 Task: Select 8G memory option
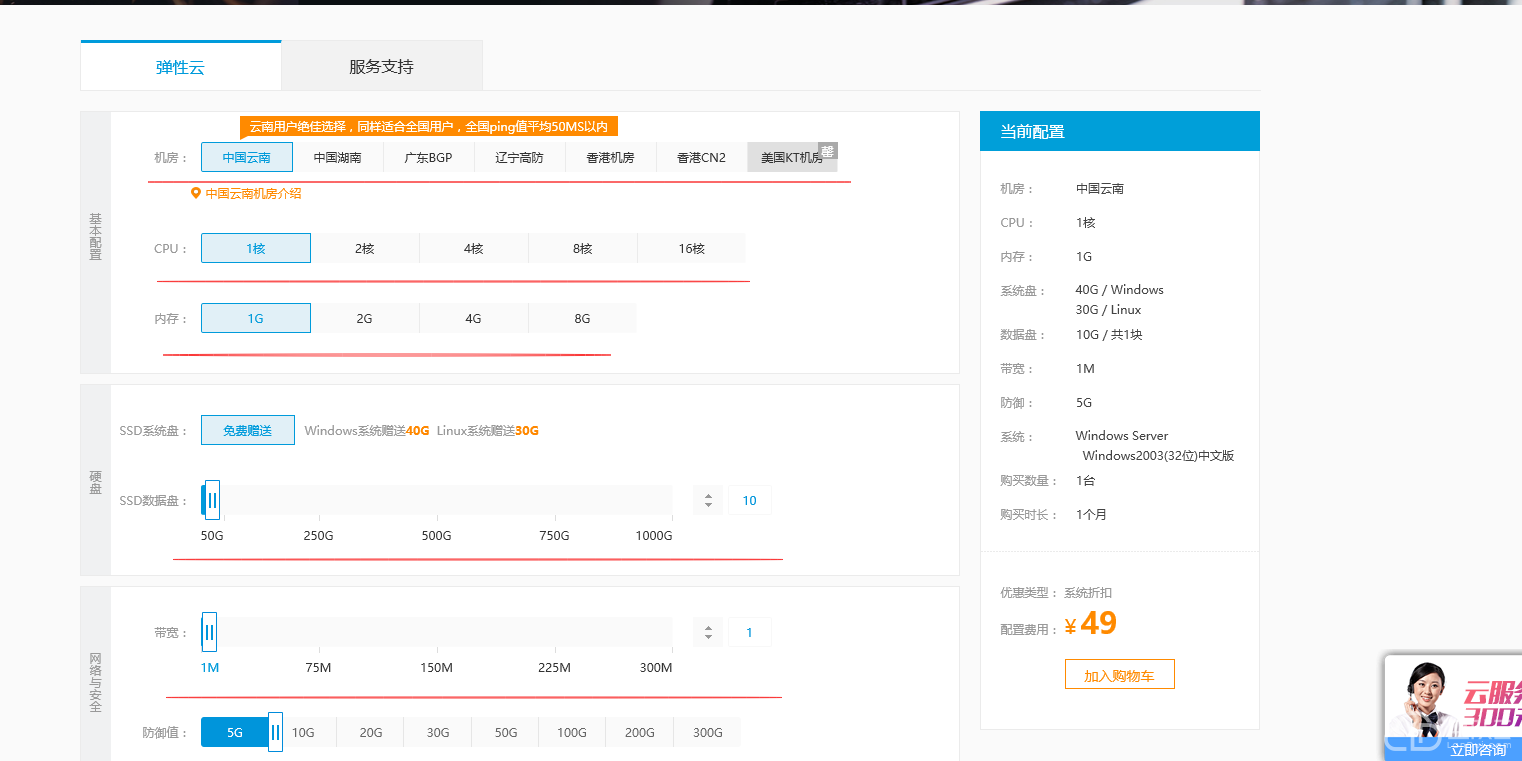(x=582, y=318)
